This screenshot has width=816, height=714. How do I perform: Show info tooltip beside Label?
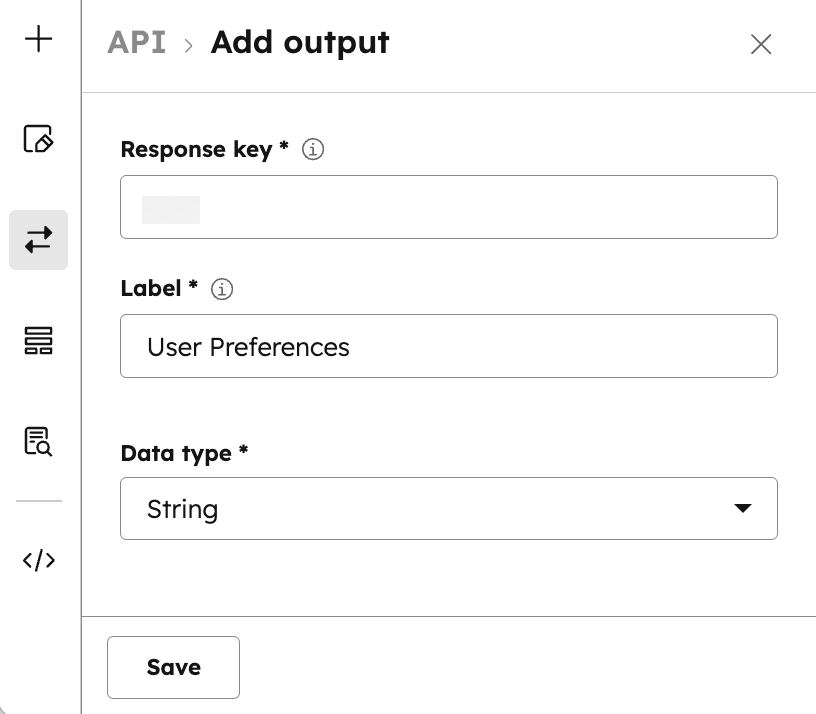[x=223, y=289]
